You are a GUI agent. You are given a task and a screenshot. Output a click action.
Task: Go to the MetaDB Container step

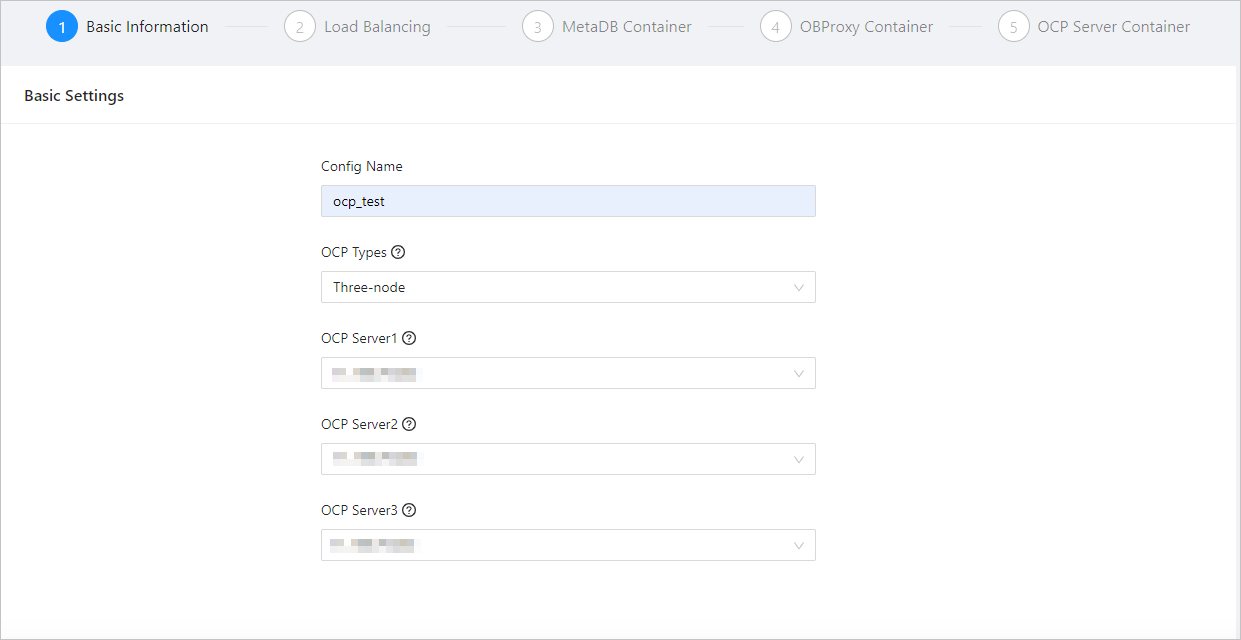[626, 27]
